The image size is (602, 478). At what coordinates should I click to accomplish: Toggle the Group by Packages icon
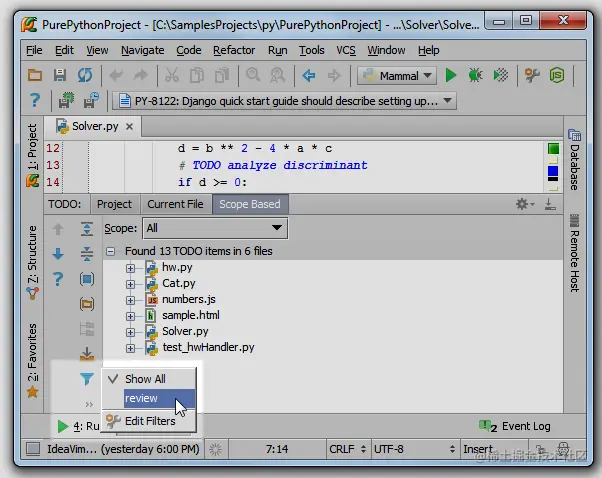(87, 304)
